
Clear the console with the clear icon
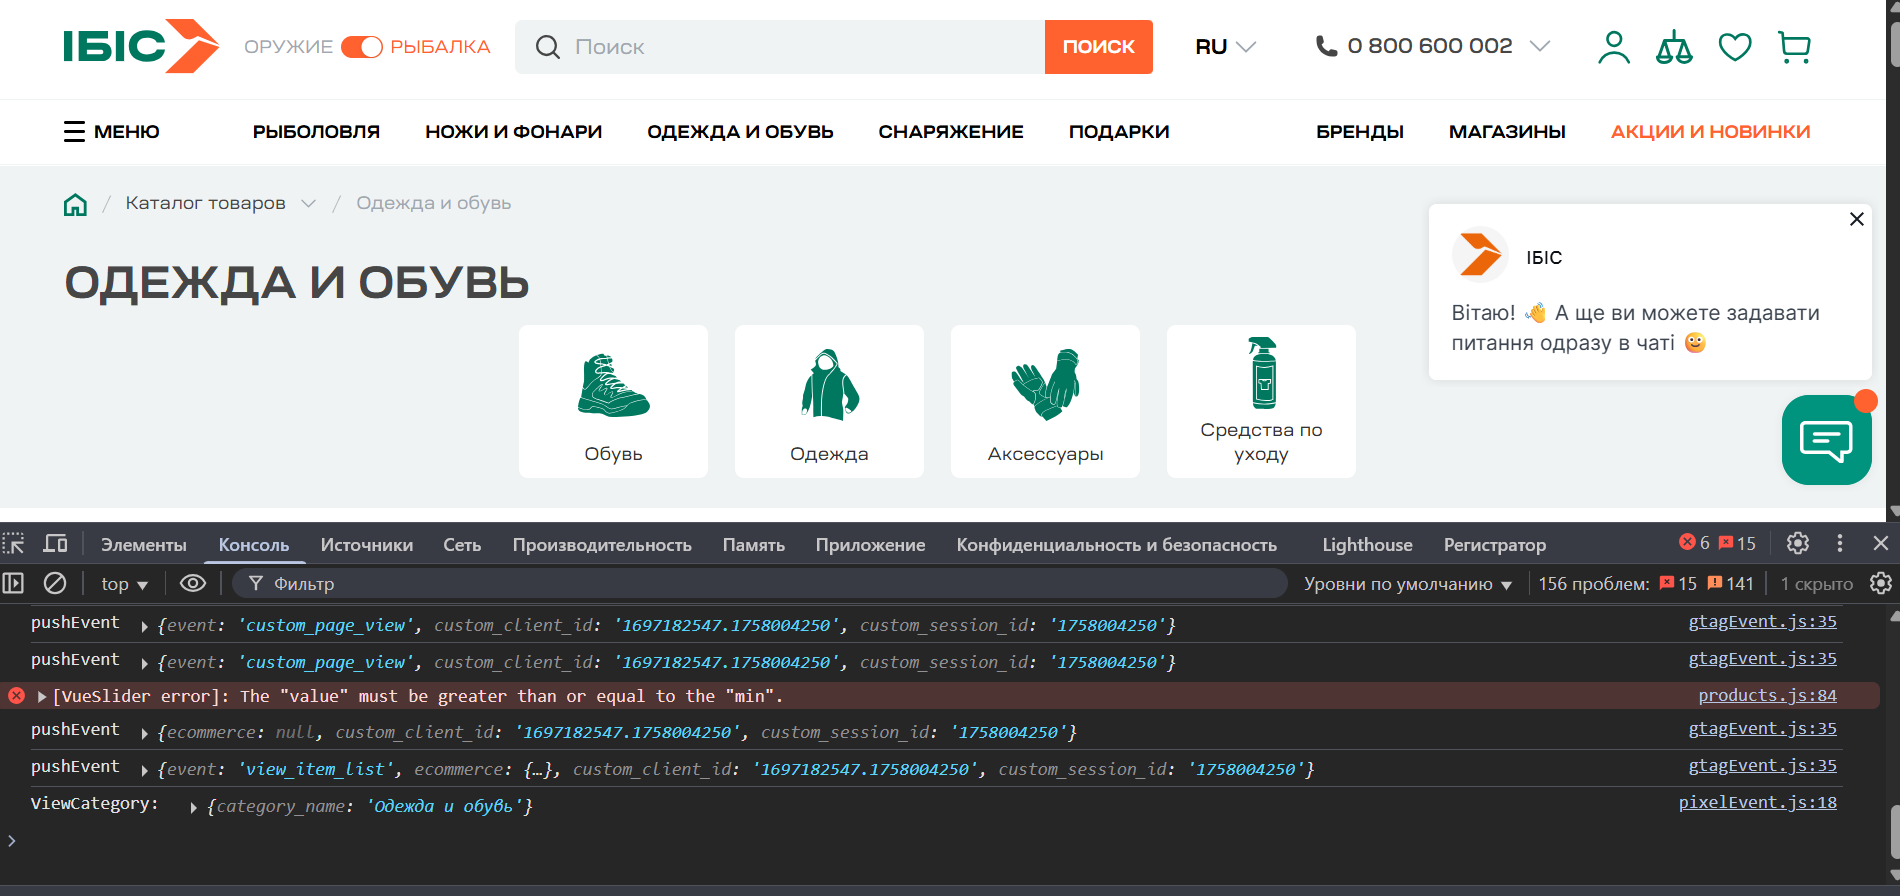[x=55, y=583]
